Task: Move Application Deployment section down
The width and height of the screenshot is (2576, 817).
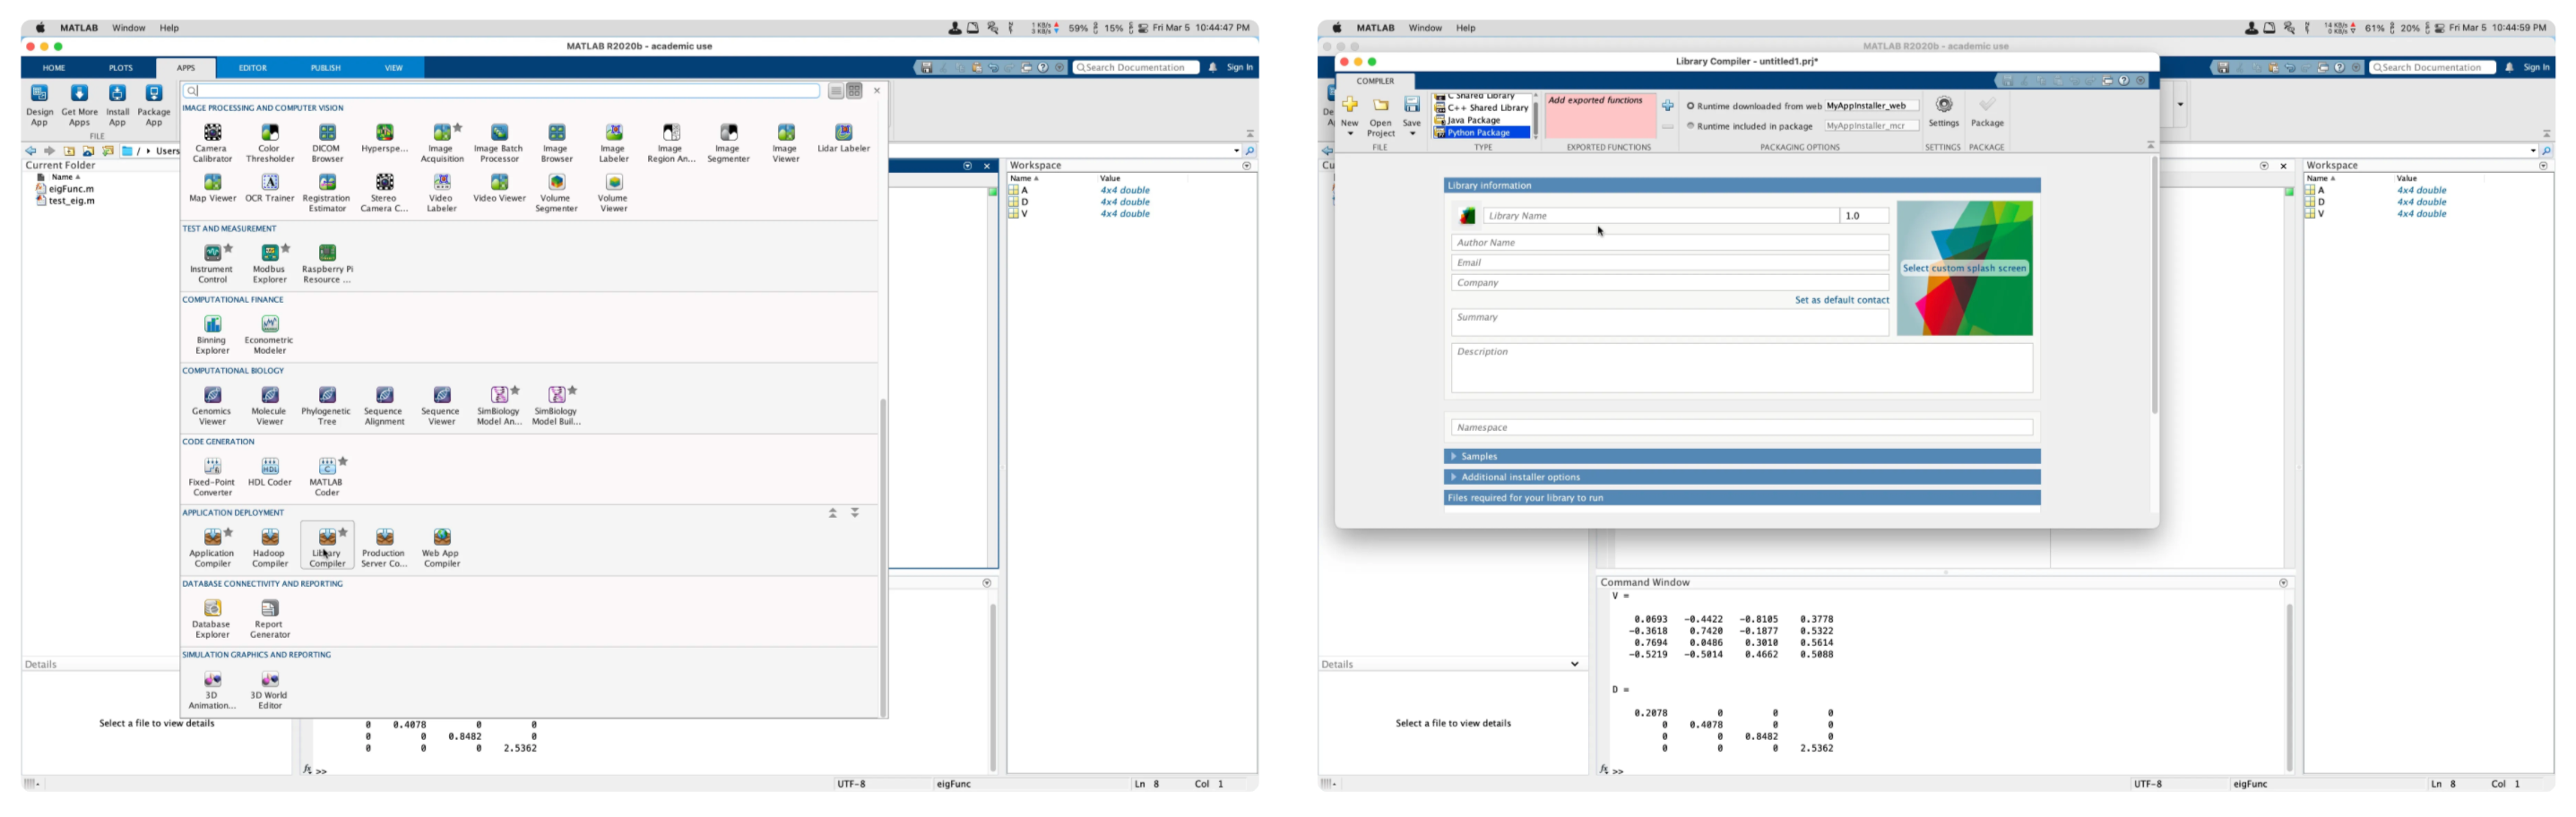Action: (x=855, y=512)
